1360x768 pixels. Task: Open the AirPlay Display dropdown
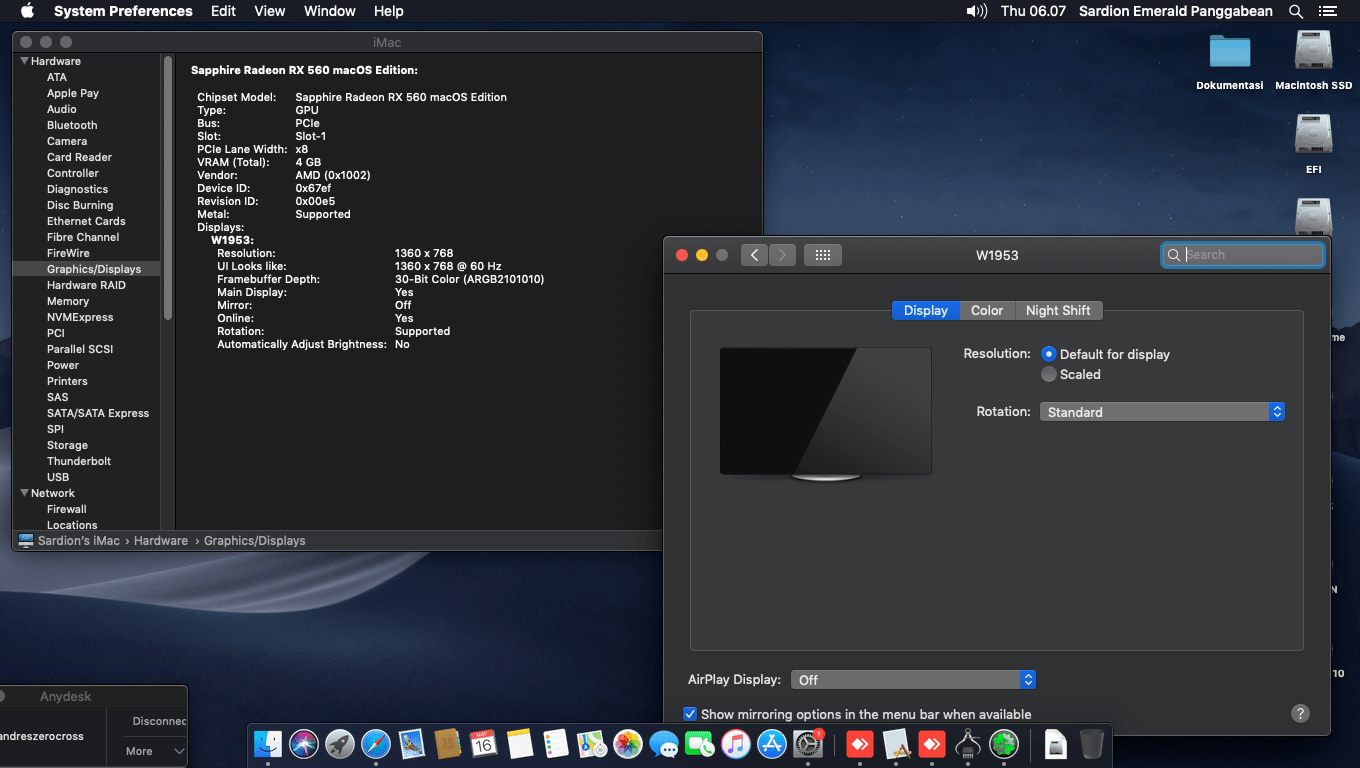point(913,680)
